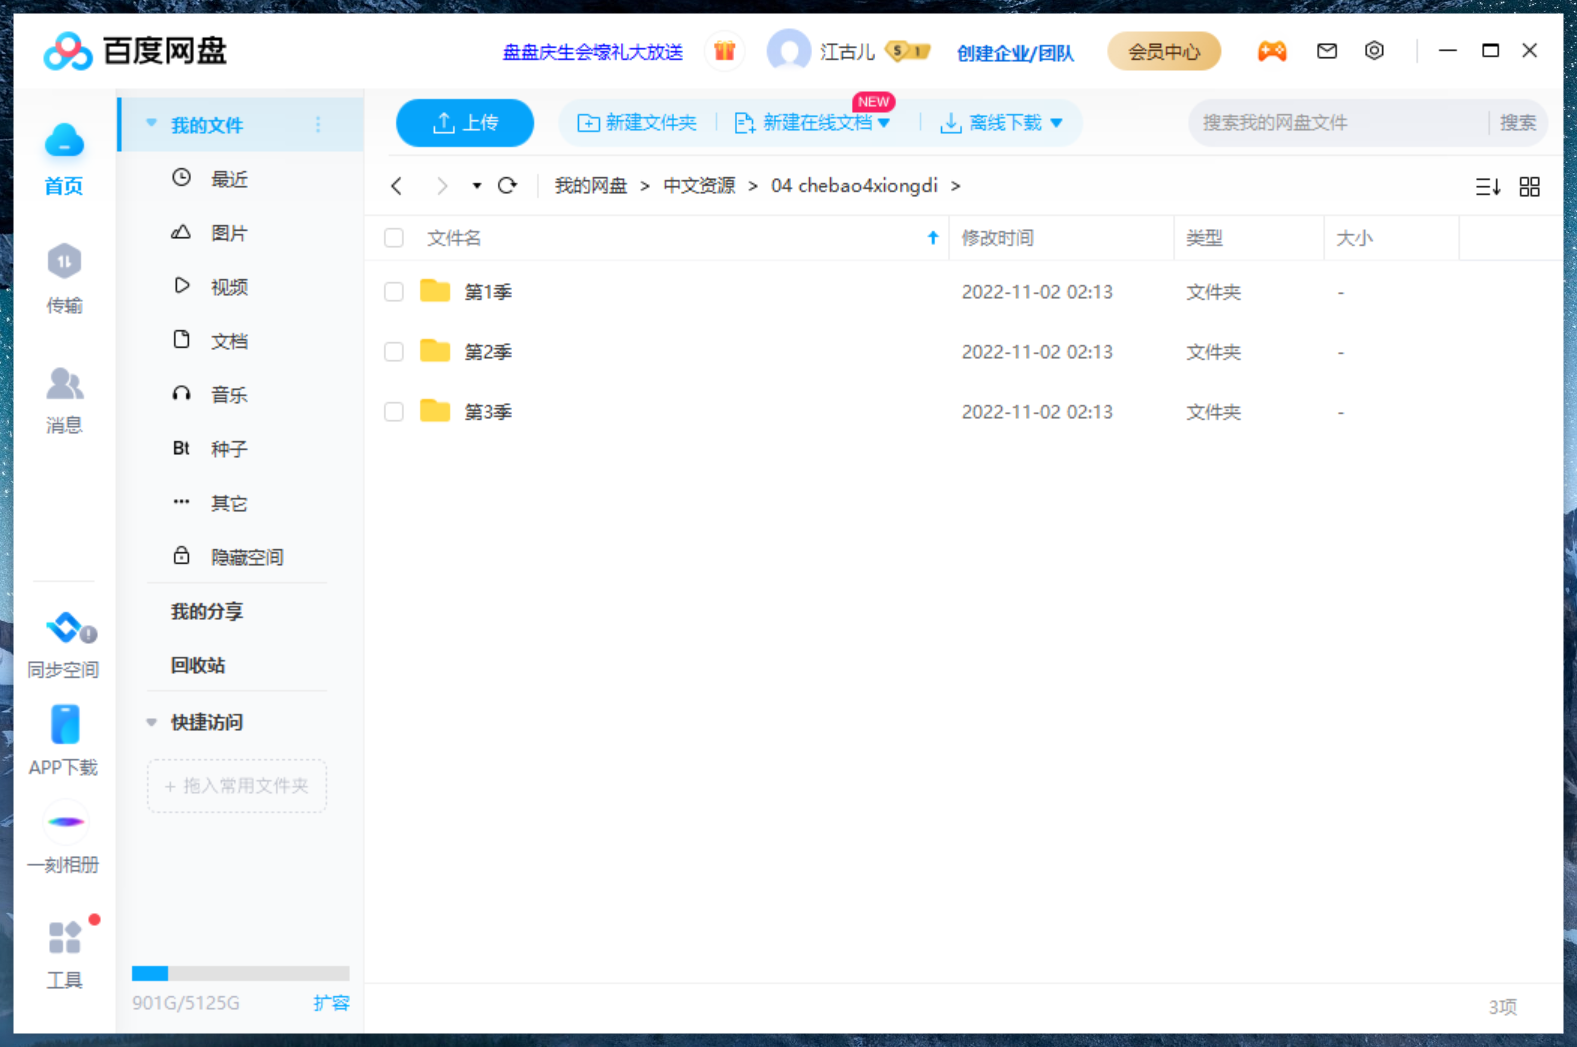Switch to grid view
The image size is (1577, 1047).
1529,187
